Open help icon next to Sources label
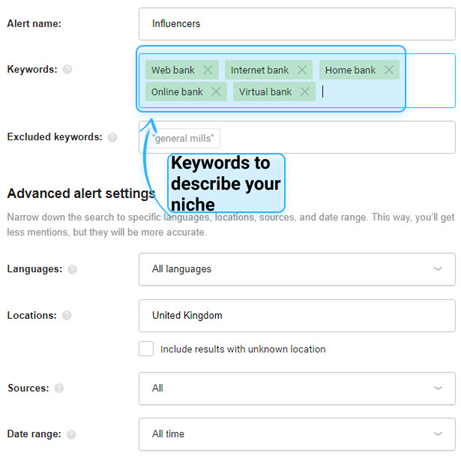This screenshot has height=456, width=461. coord(59,388)
